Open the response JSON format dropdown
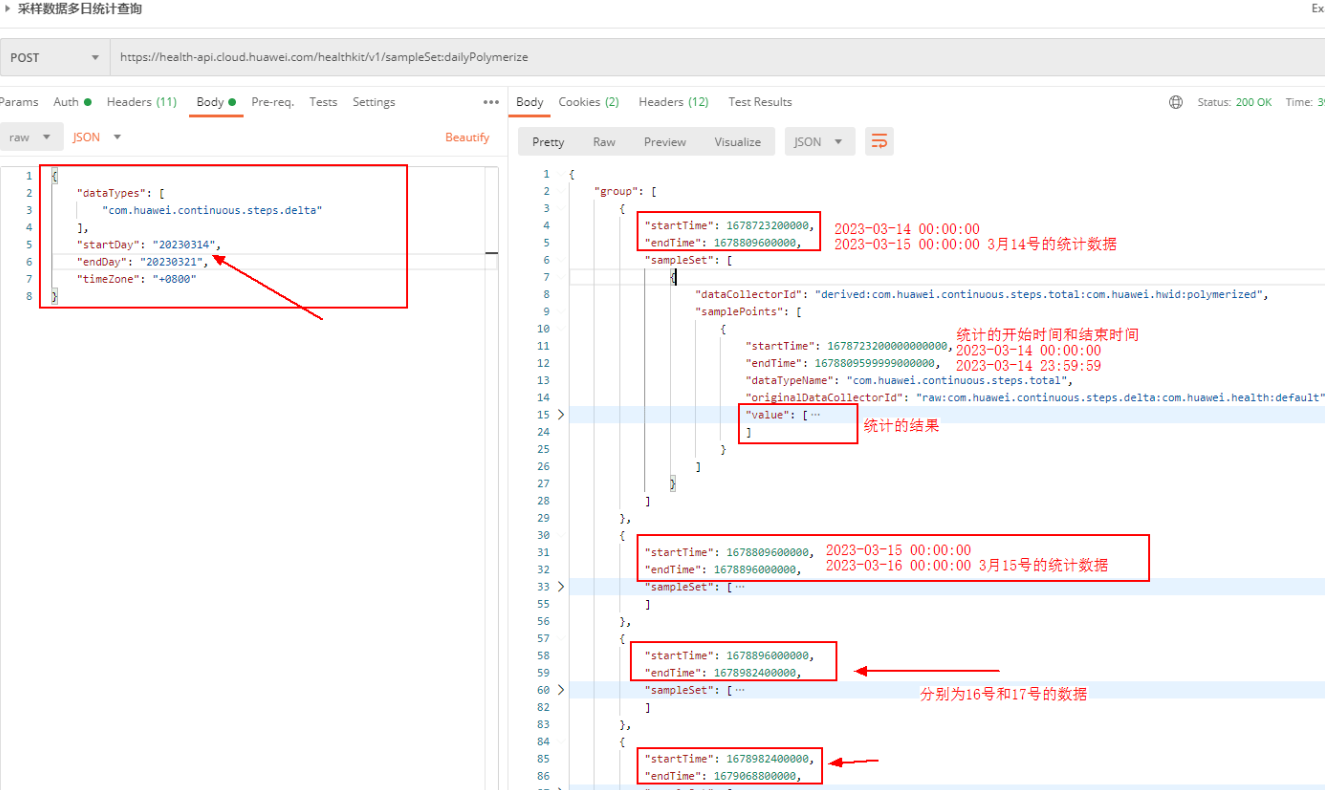Viewport: 1325px width, 790px height. coord(820,142)
